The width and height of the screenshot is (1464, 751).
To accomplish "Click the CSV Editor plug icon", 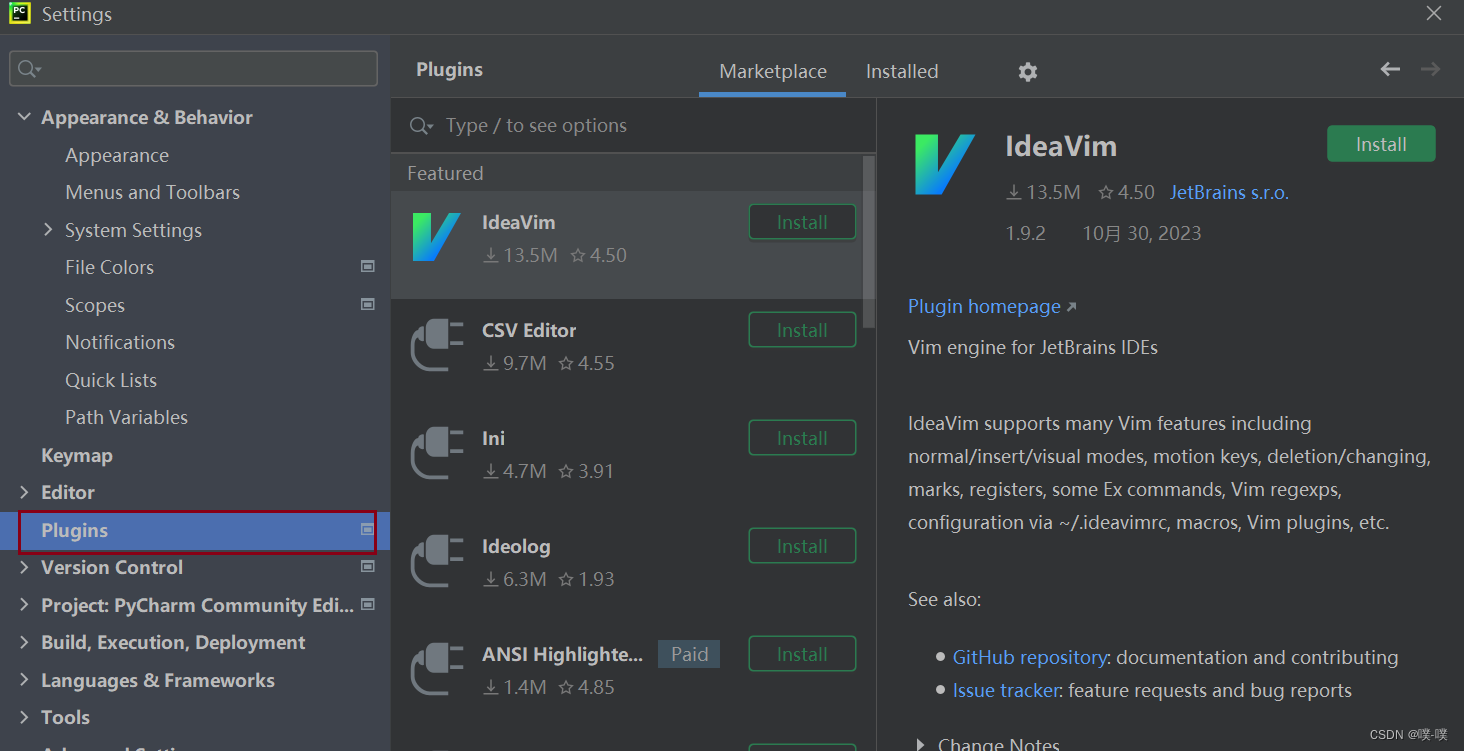I will [x=436, y=345].
